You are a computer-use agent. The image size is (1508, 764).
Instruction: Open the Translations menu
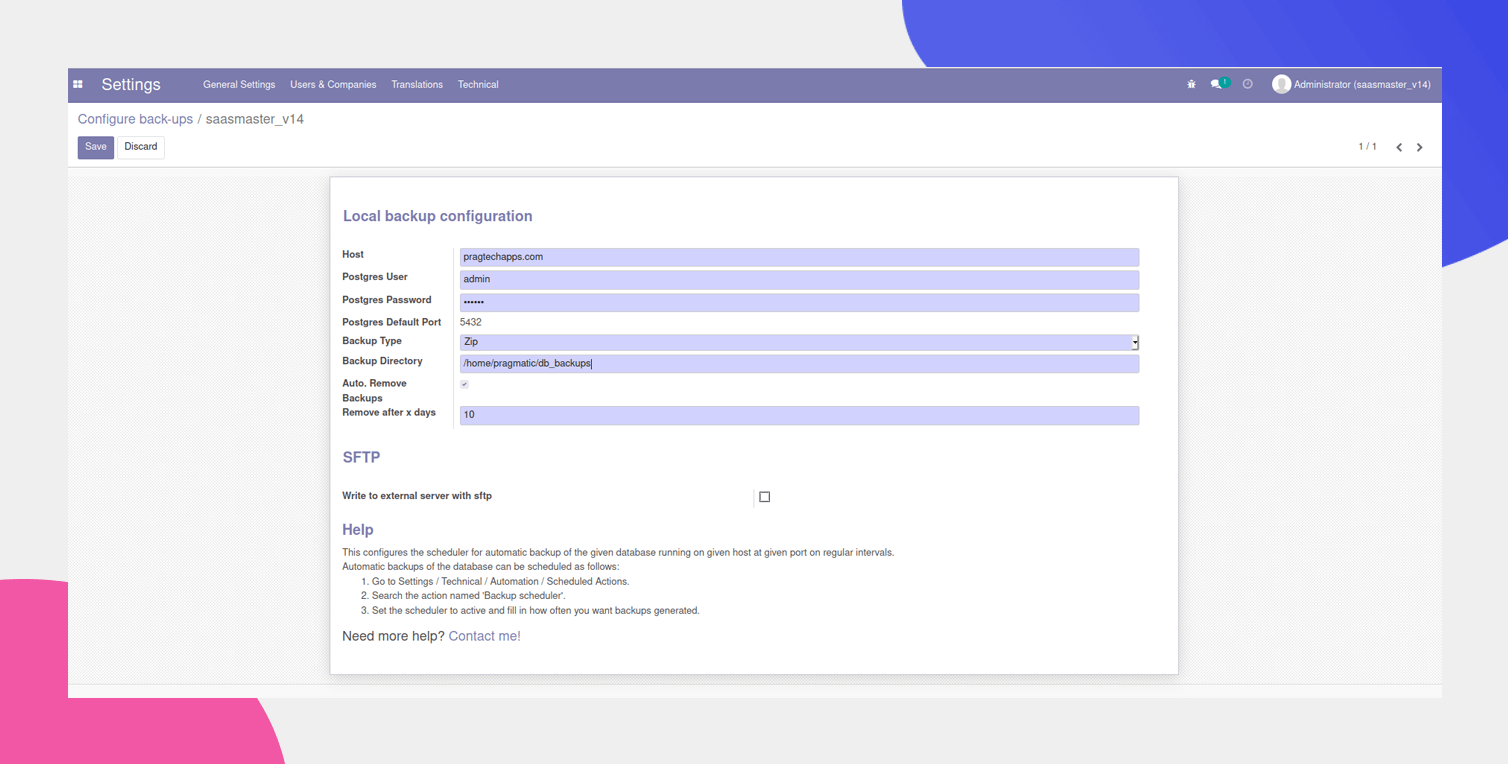(417, 85)
